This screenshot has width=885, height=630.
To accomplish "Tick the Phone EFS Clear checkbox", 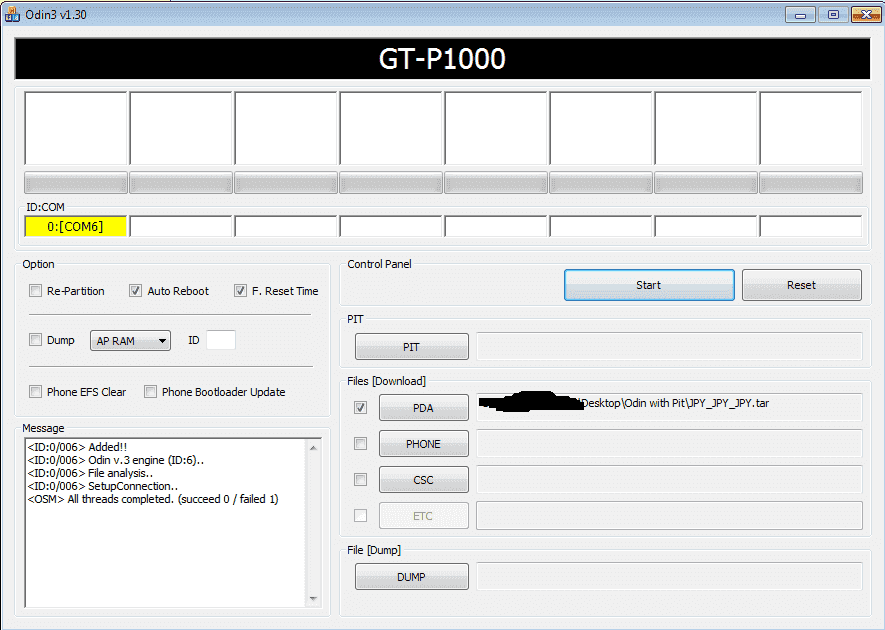I will (36, 392).
